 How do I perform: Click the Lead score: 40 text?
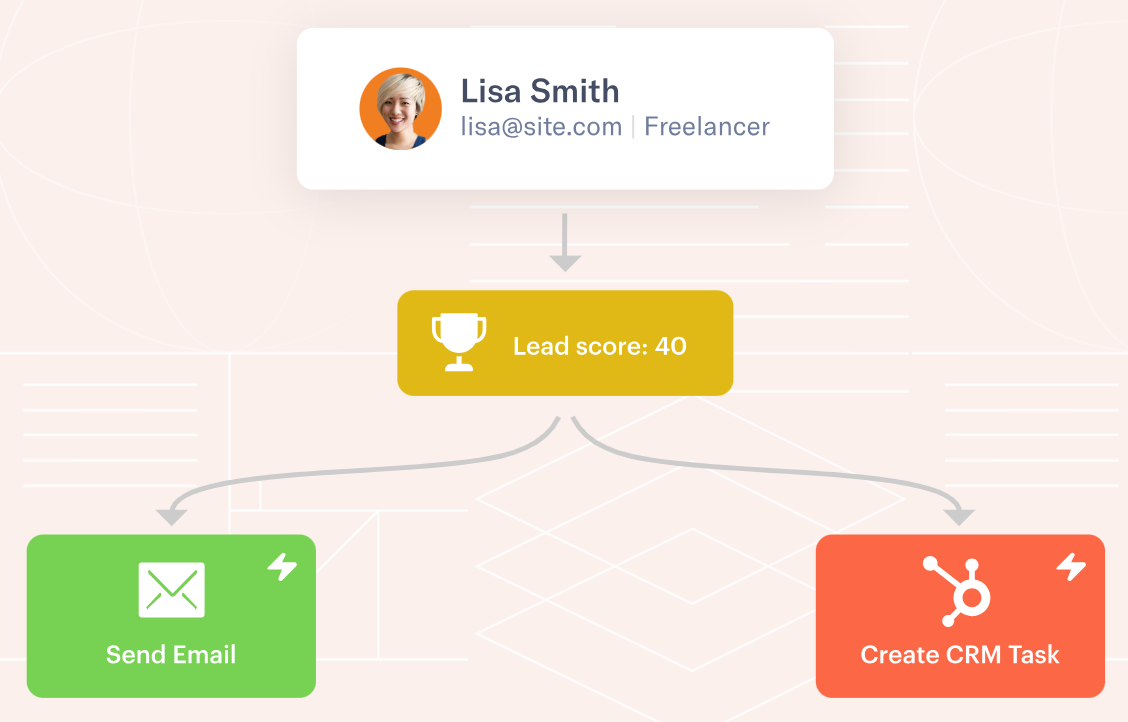(x=599, y=346)
